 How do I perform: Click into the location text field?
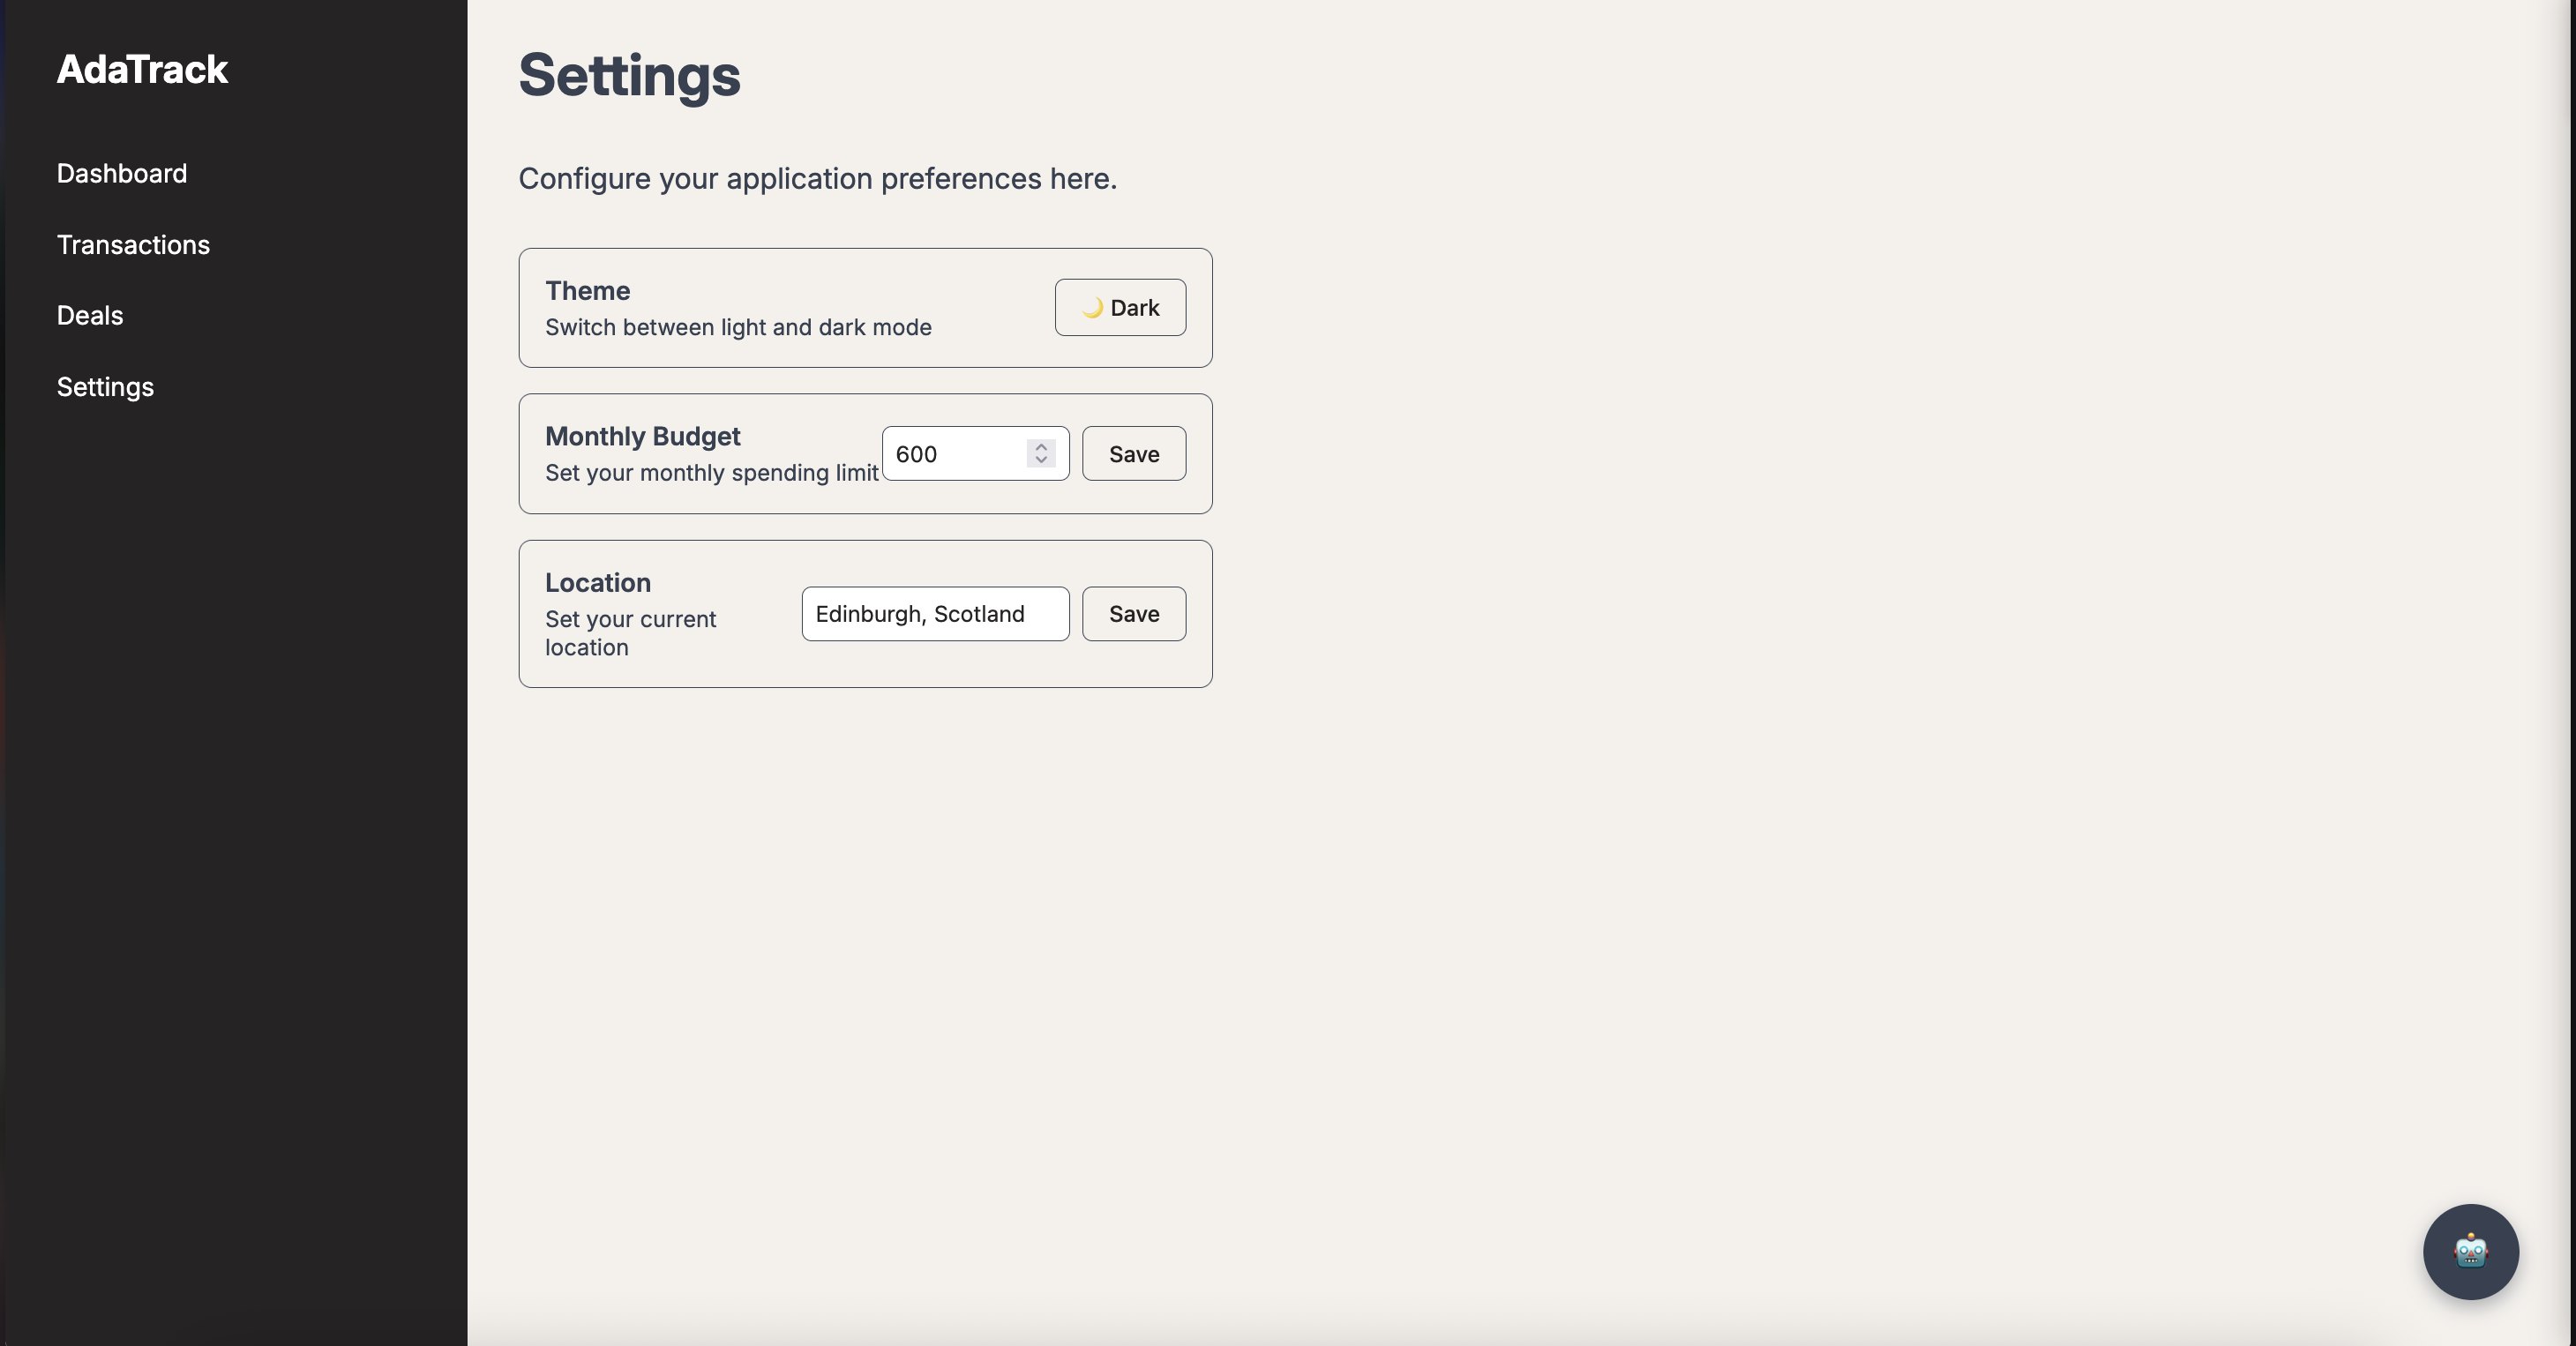pos(934,614)
